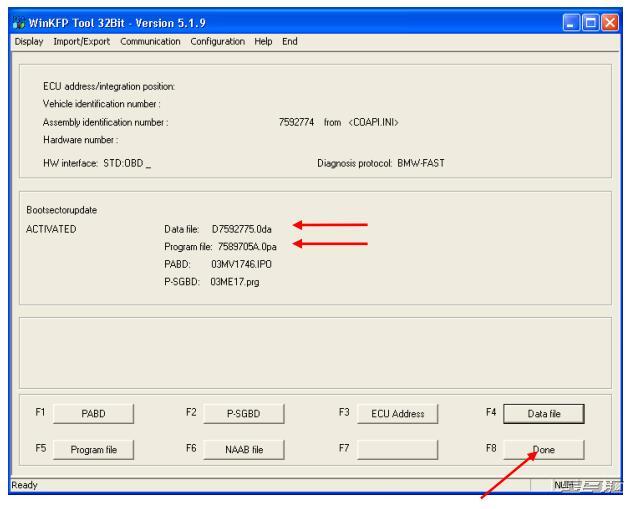Screen dimensions: 639x509
Task: Select the F4 Data file button
Action: tap(544, 414)
